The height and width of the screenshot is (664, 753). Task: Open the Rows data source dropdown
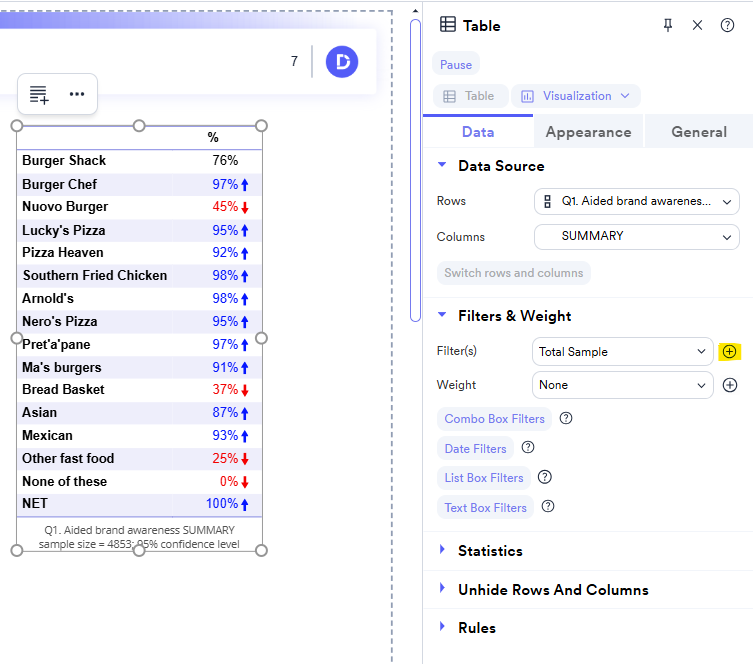coord(636,201)
